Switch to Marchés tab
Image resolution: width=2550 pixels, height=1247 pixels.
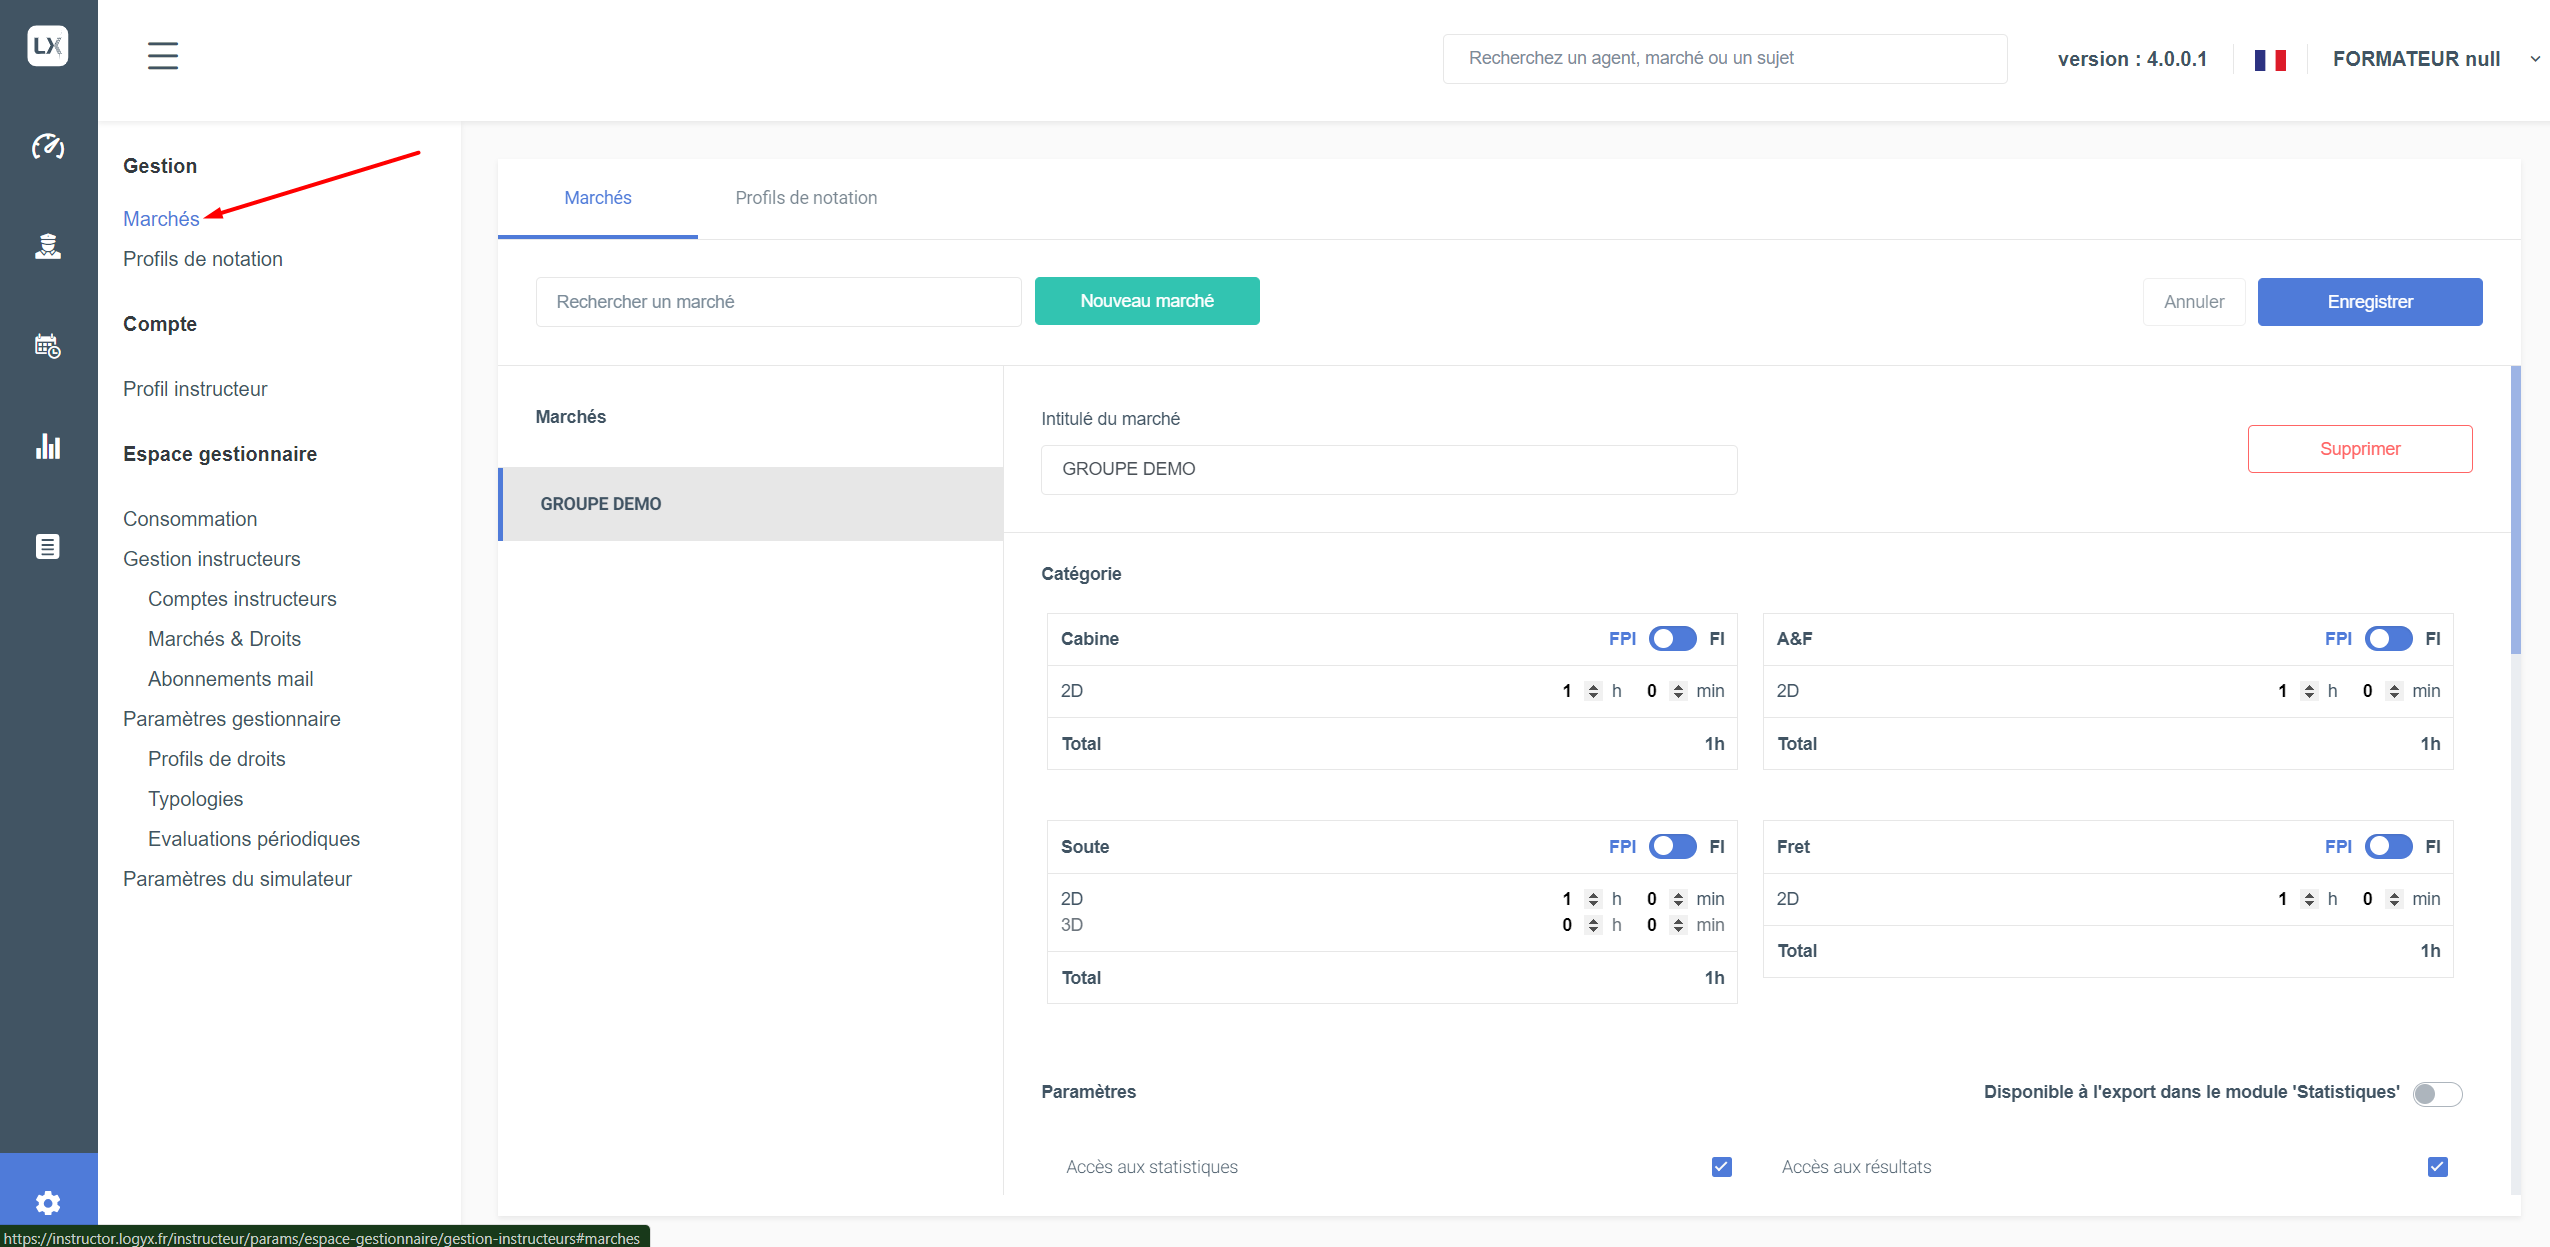598,198
